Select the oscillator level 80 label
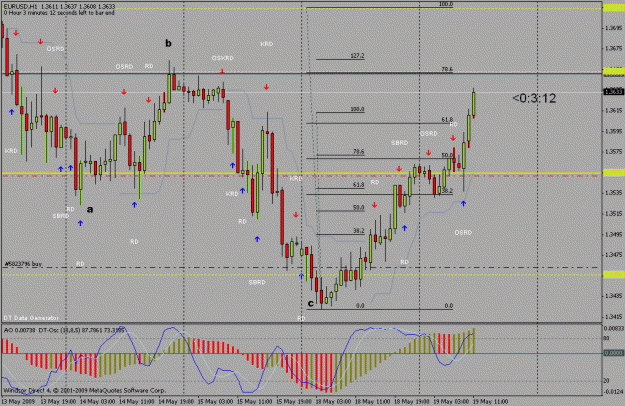Viewport: 625px width, 406px height. tap(606, 339)
